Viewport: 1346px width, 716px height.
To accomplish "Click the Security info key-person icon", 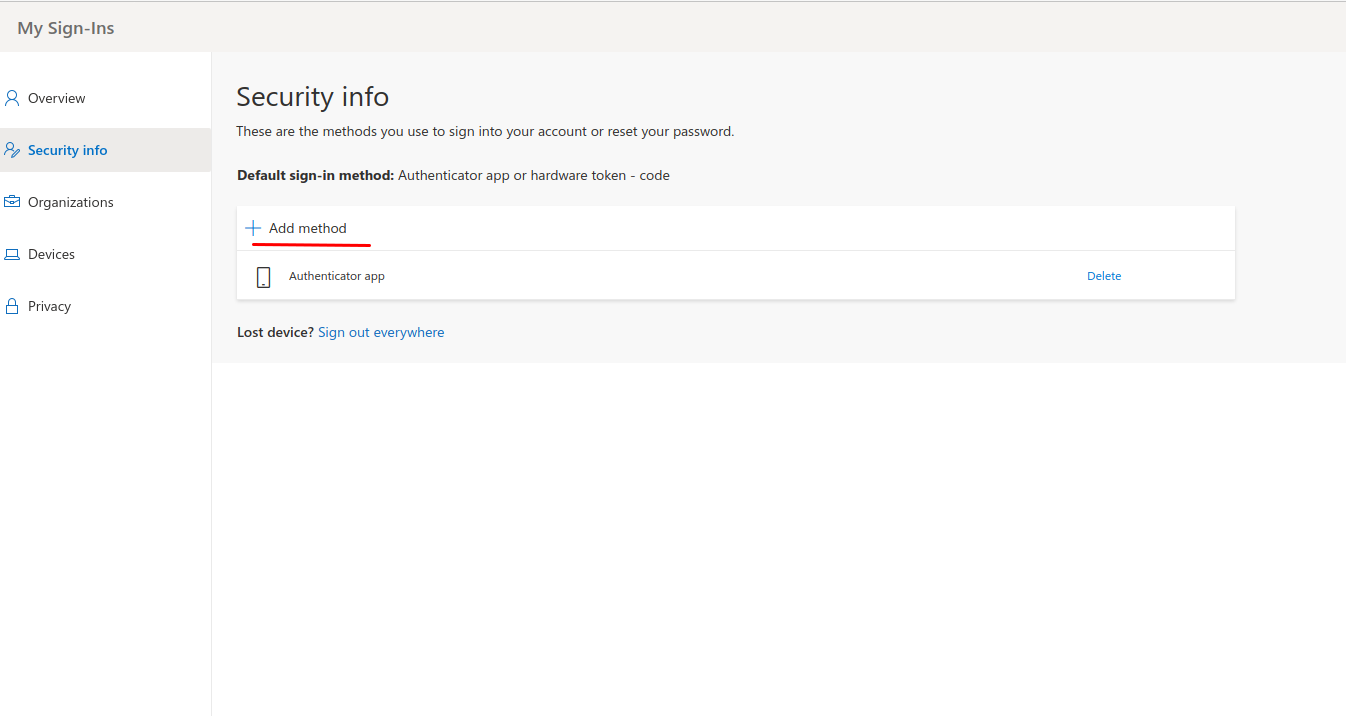I will coord(12,150).
